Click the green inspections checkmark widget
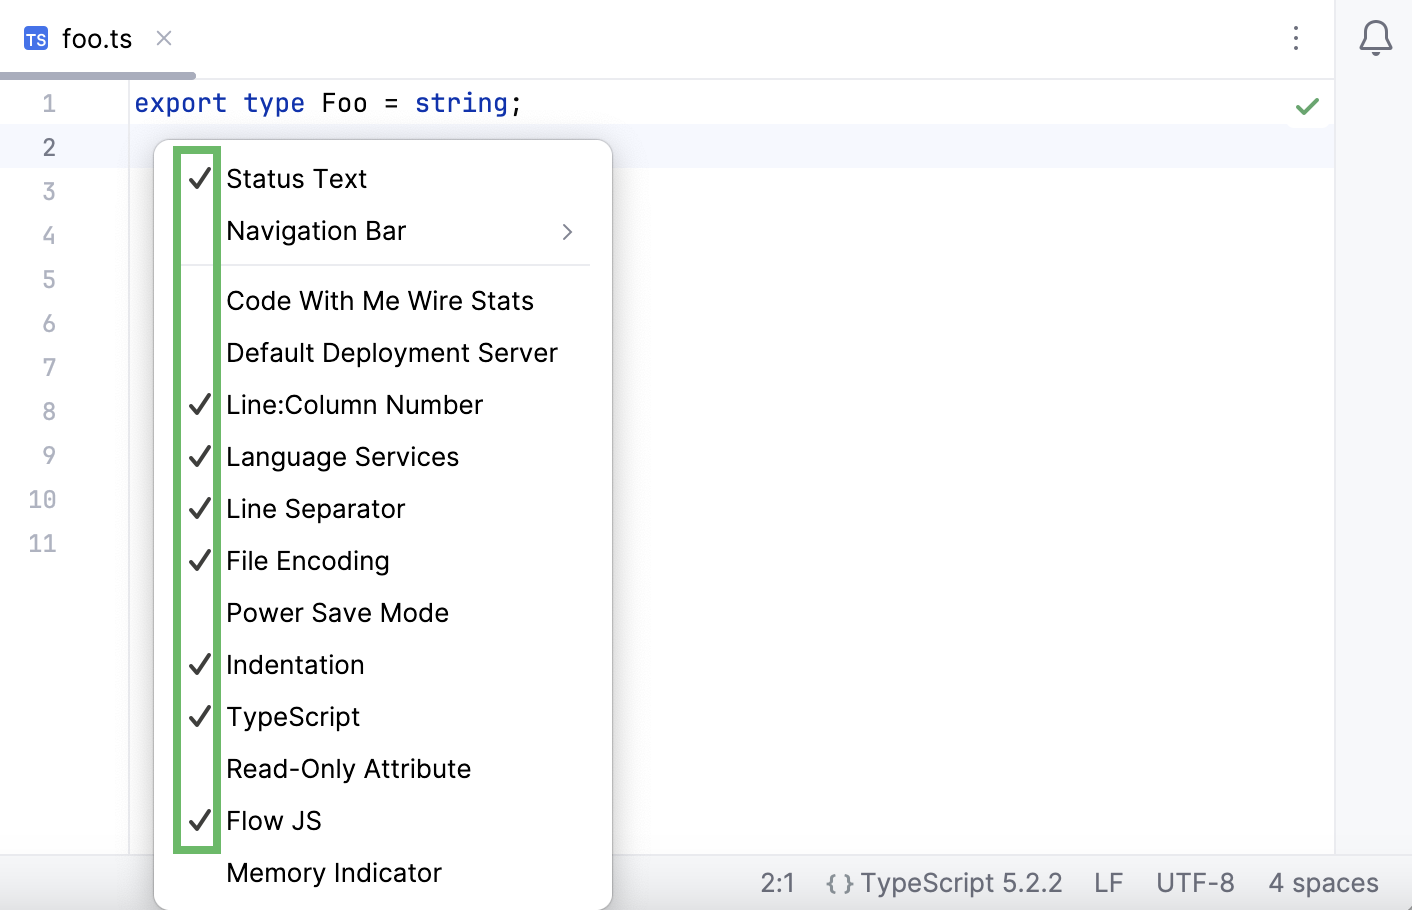Viewport: 1412px width, 910px height. (1307, 106)
